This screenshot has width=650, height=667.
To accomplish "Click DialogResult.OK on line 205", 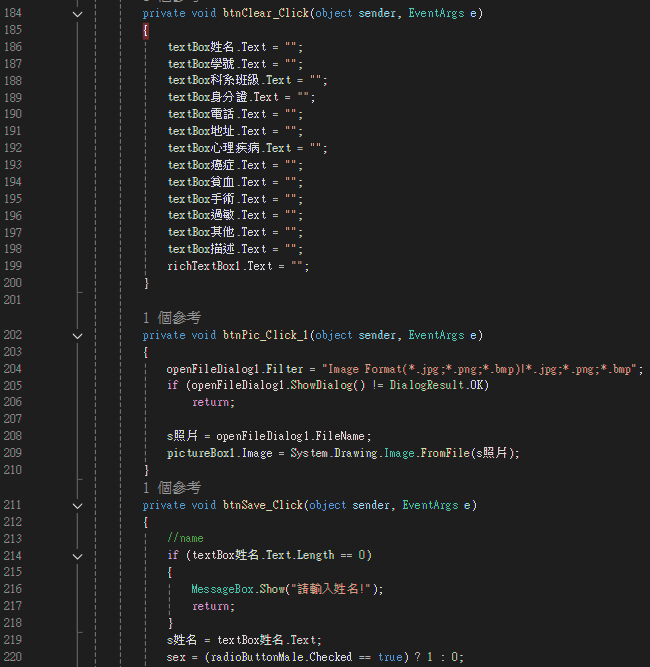I will click(x=438, y=385).
